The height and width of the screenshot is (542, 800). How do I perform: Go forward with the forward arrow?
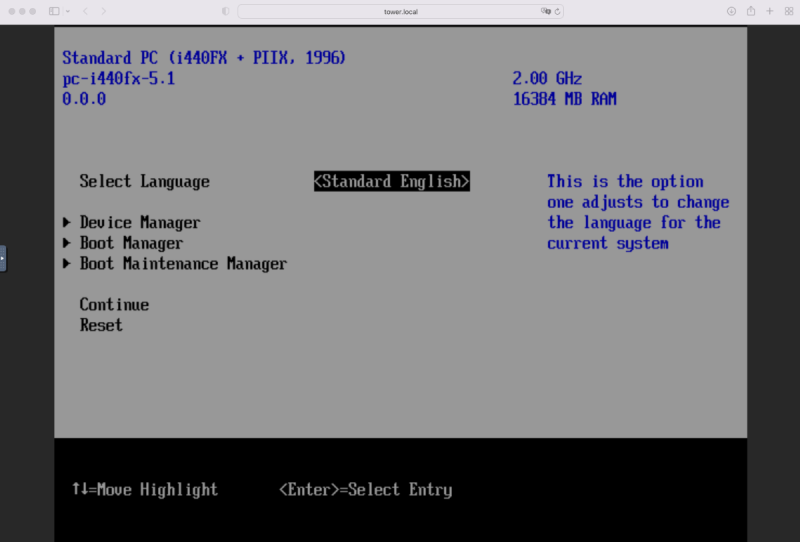click(104, 11)
